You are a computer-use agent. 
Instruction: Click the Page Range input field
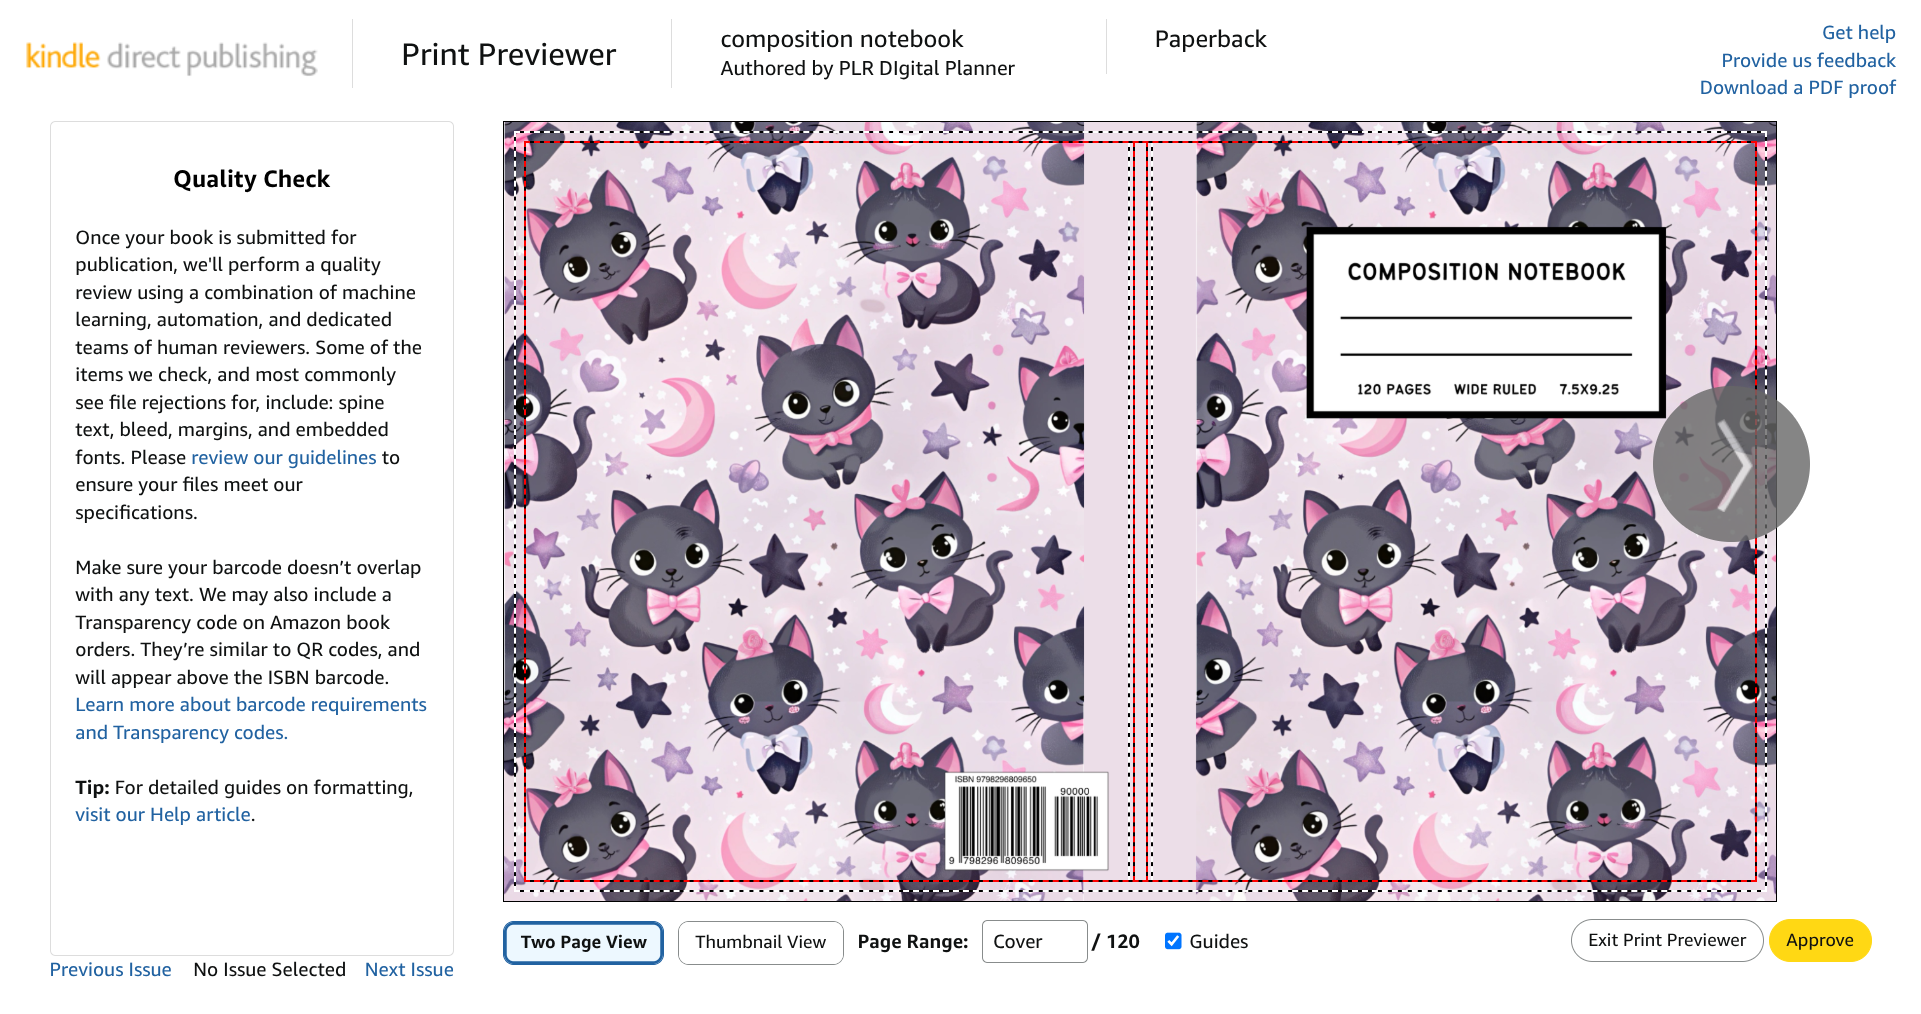[1034, 942]
